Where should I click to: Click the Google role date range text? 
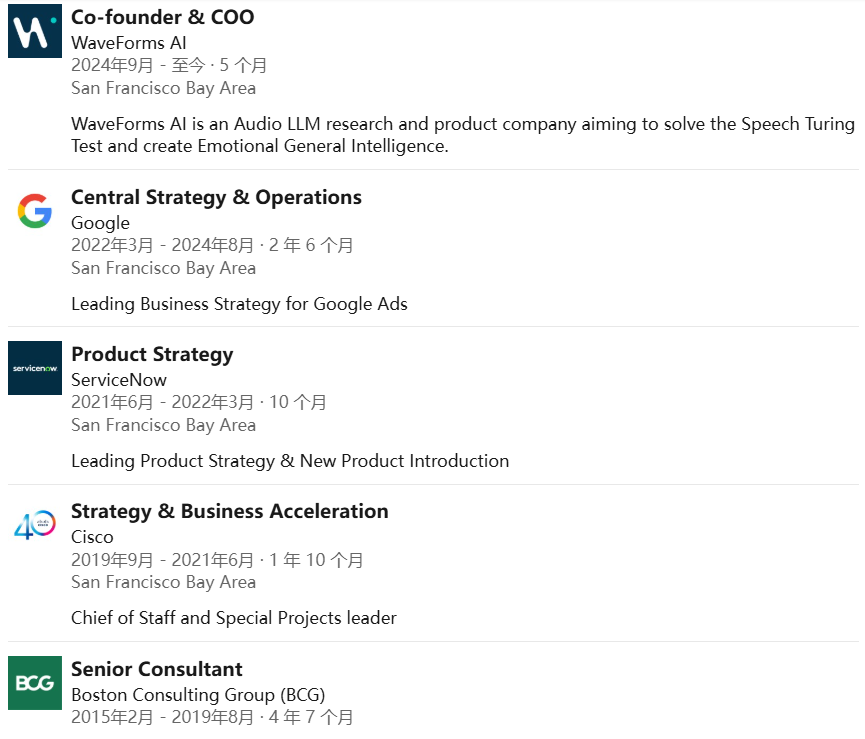click(212, 245)
